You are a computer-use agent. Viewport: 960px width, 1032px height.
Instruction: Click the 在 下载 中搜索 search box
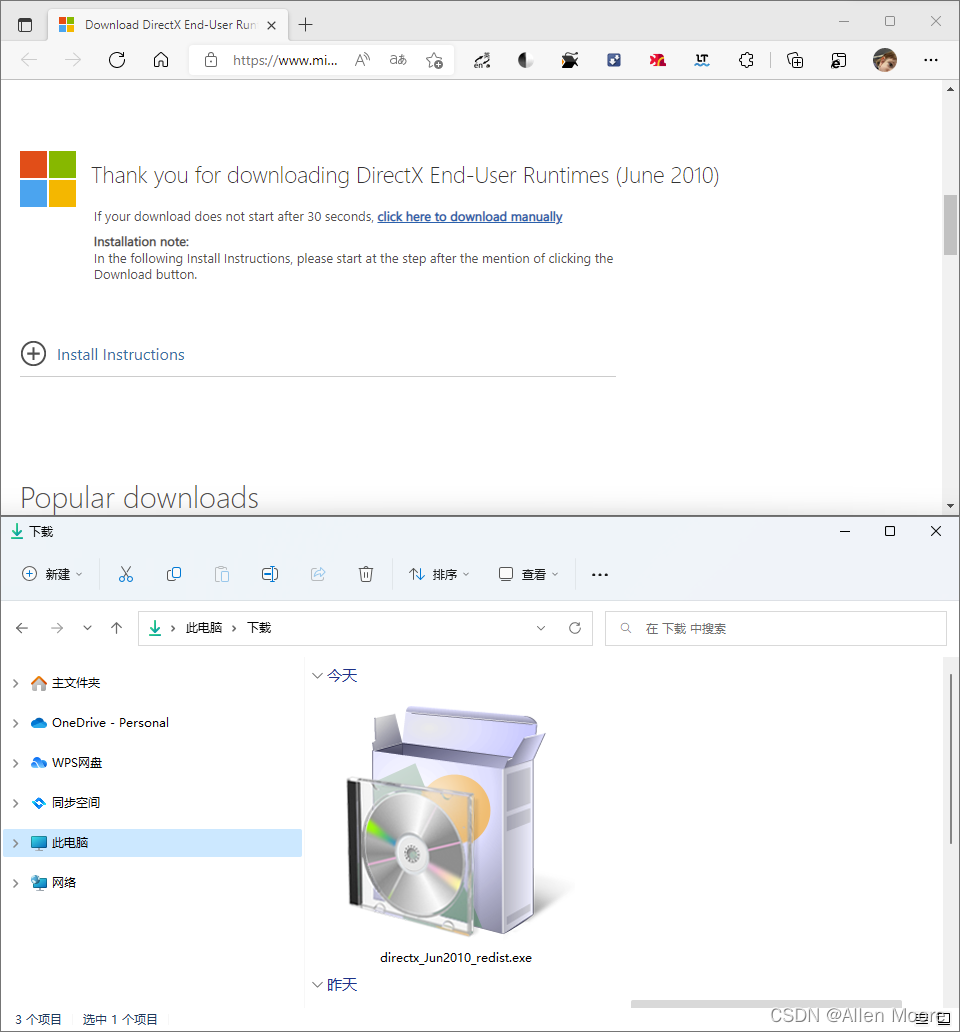click(776, 629)
